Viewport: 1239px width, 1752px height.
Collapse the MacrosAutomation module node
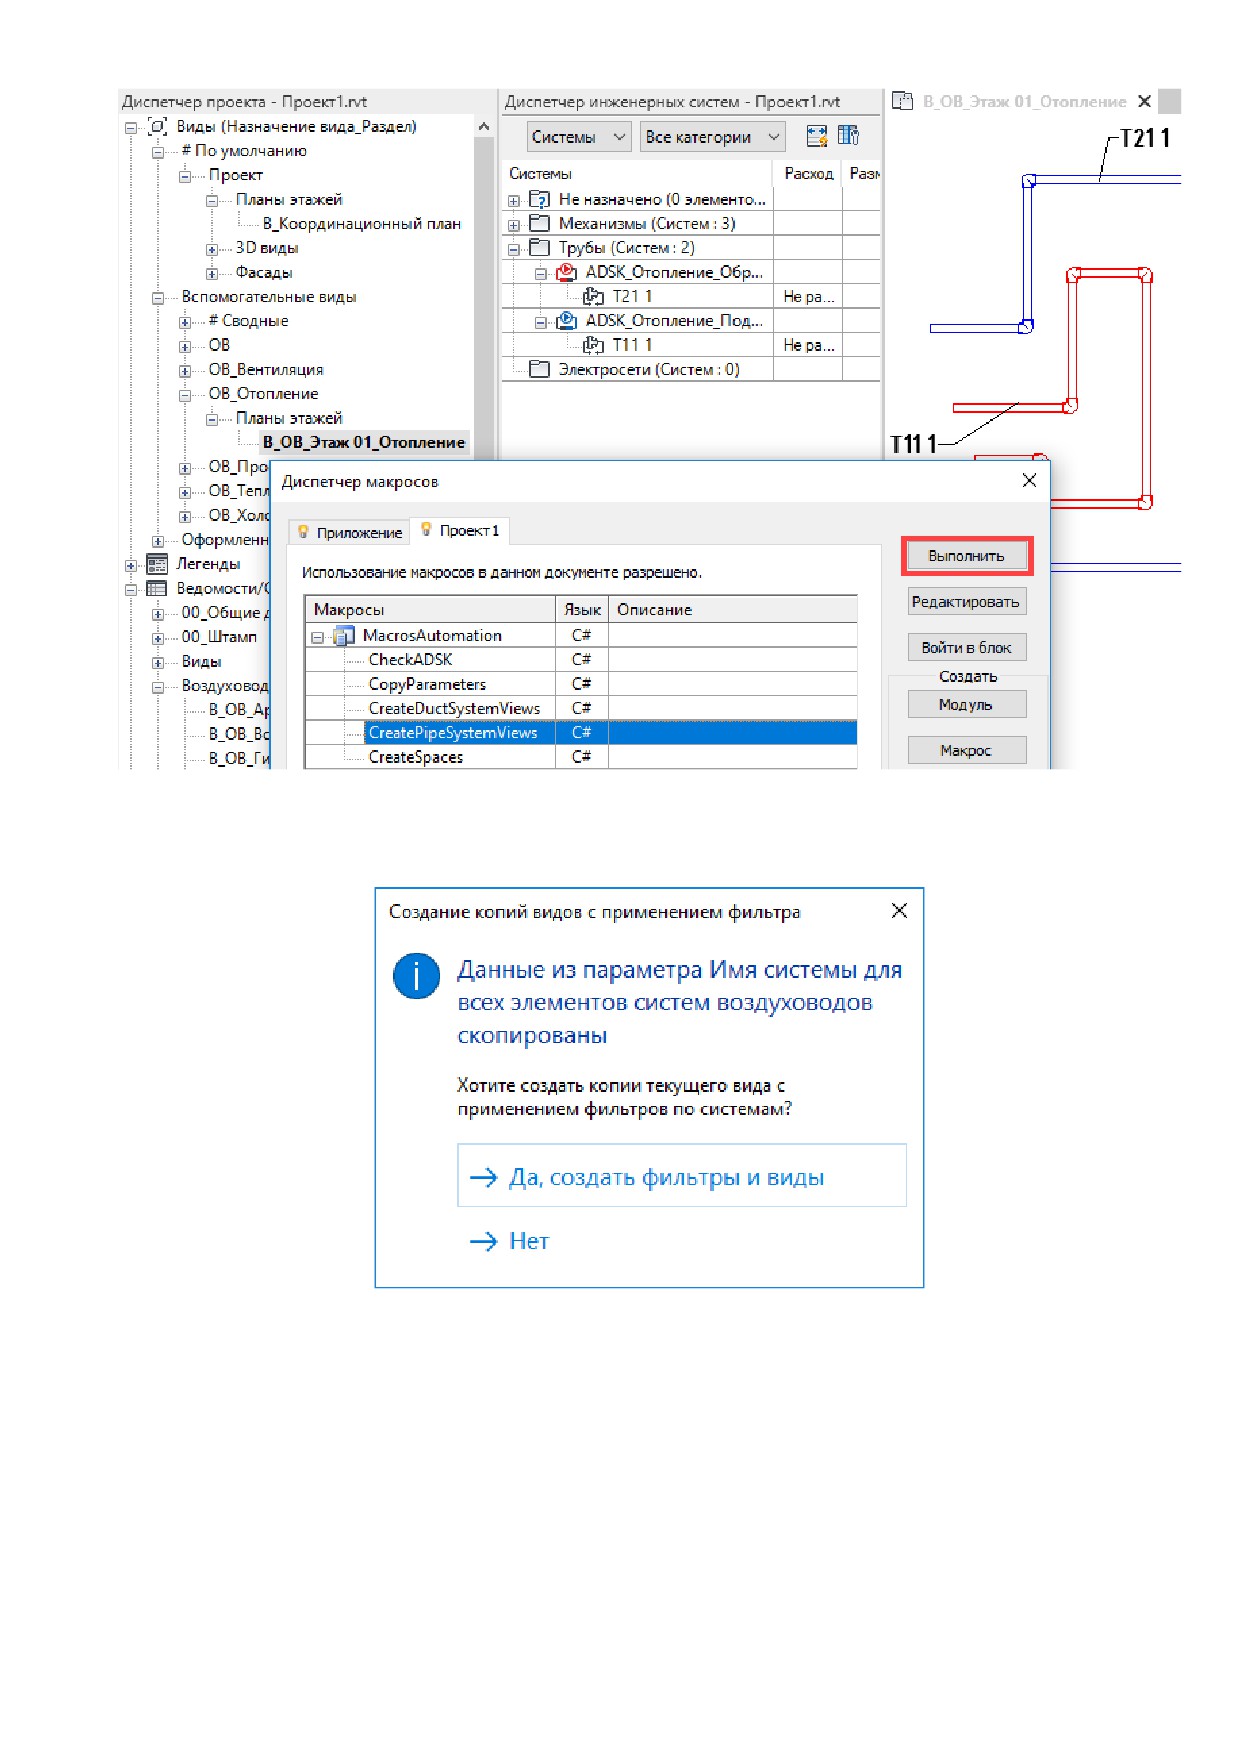tap(318, 637)
